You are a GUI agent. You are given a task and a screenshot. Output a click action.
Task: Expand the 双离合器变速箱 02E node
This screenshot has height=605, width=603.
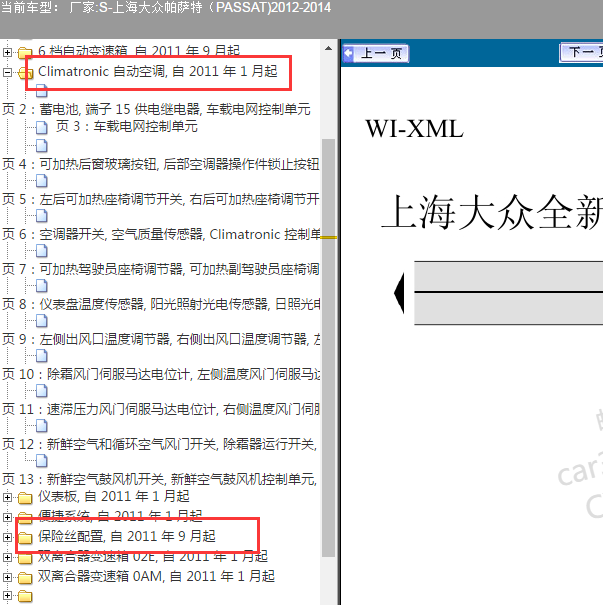[x=7, y=558]
